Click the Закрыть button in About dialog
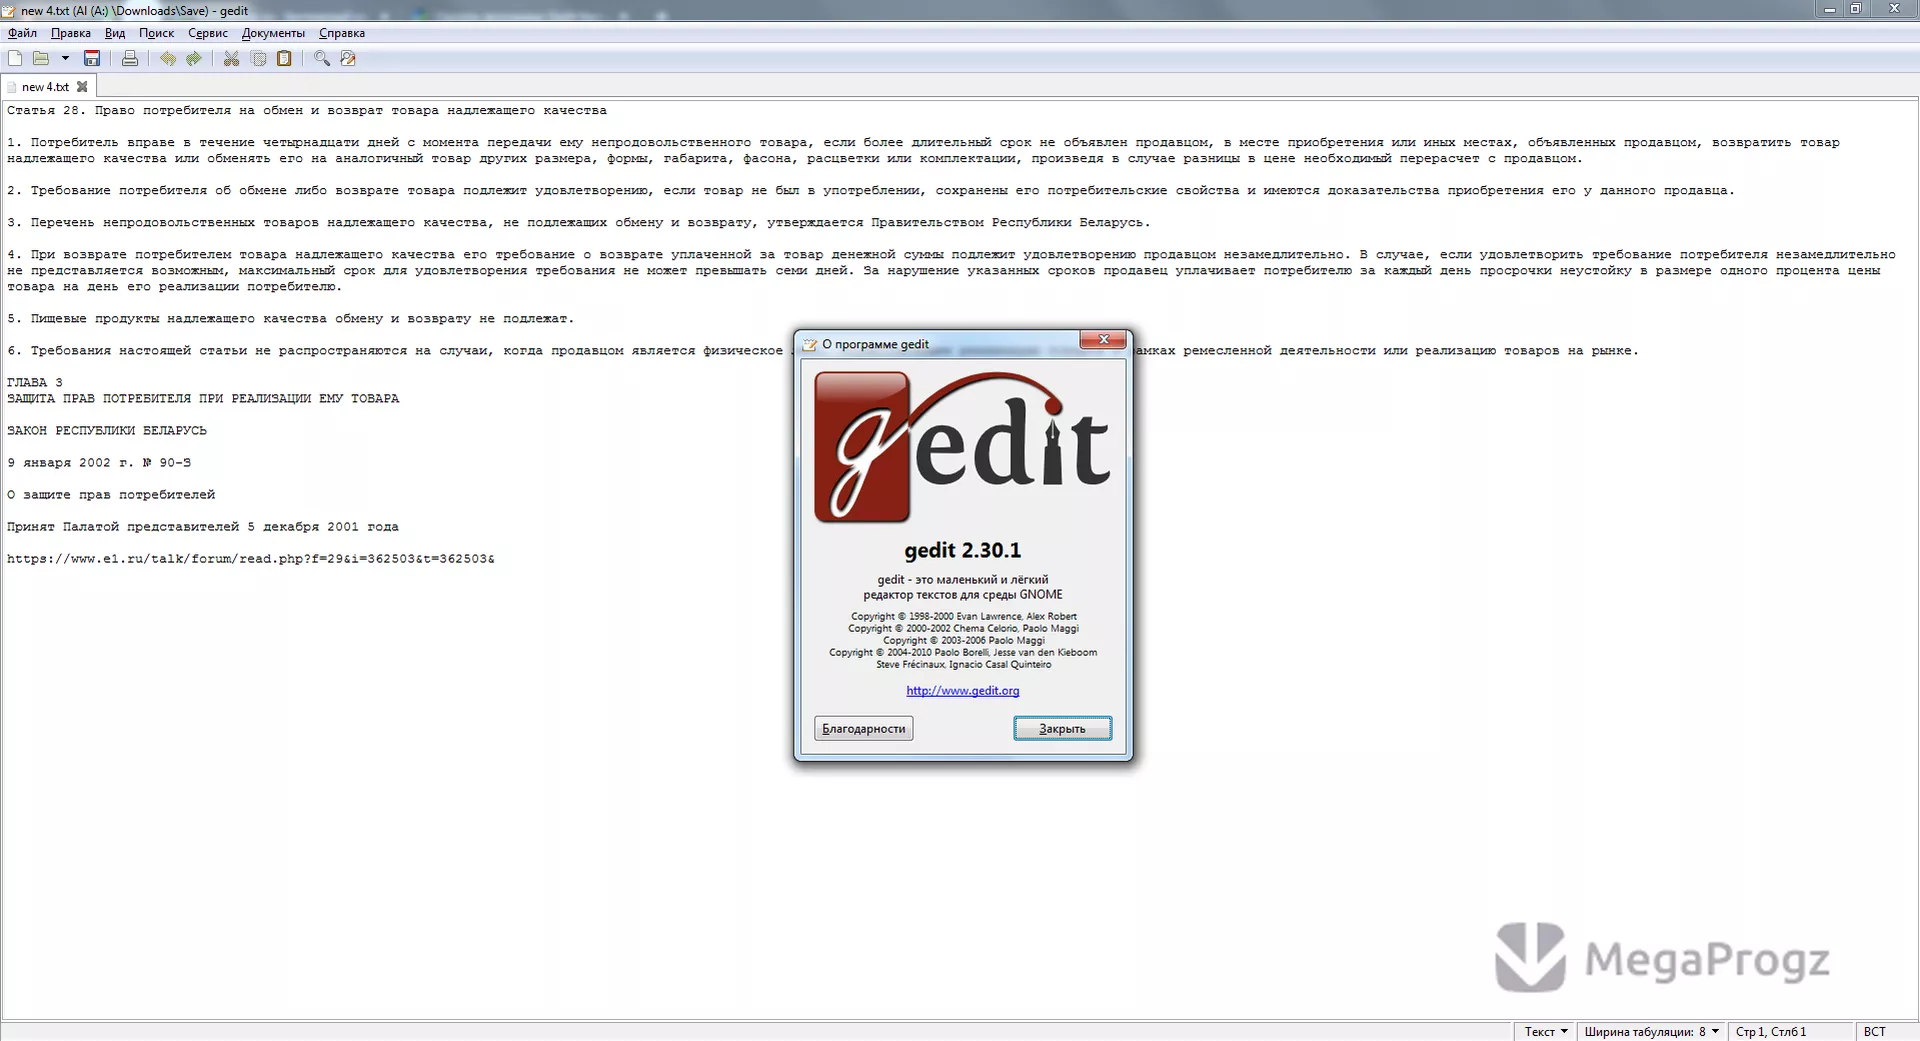 click(x=1062, y=729)
